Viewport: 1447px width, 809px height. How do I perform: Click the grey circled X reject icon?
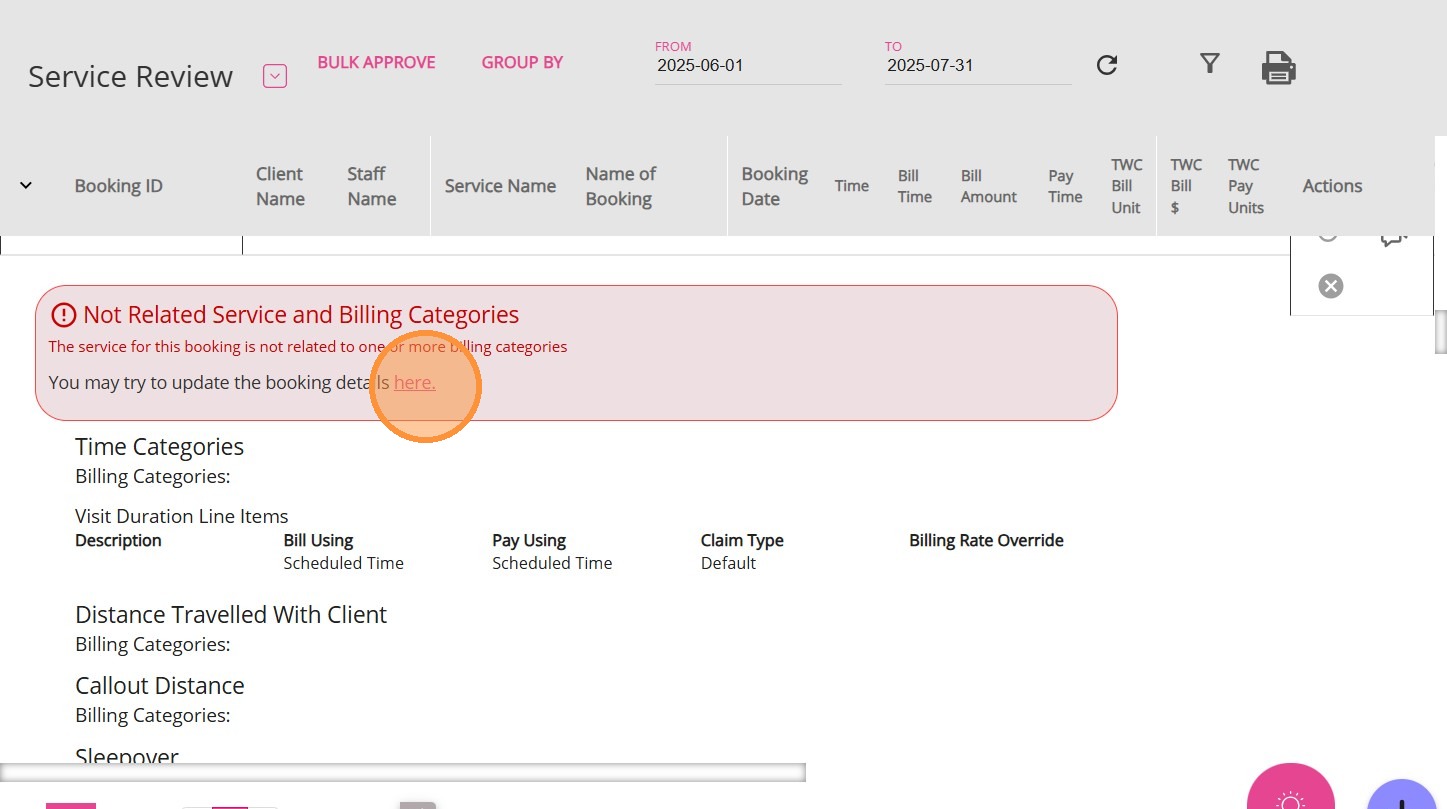(1330, 286)
